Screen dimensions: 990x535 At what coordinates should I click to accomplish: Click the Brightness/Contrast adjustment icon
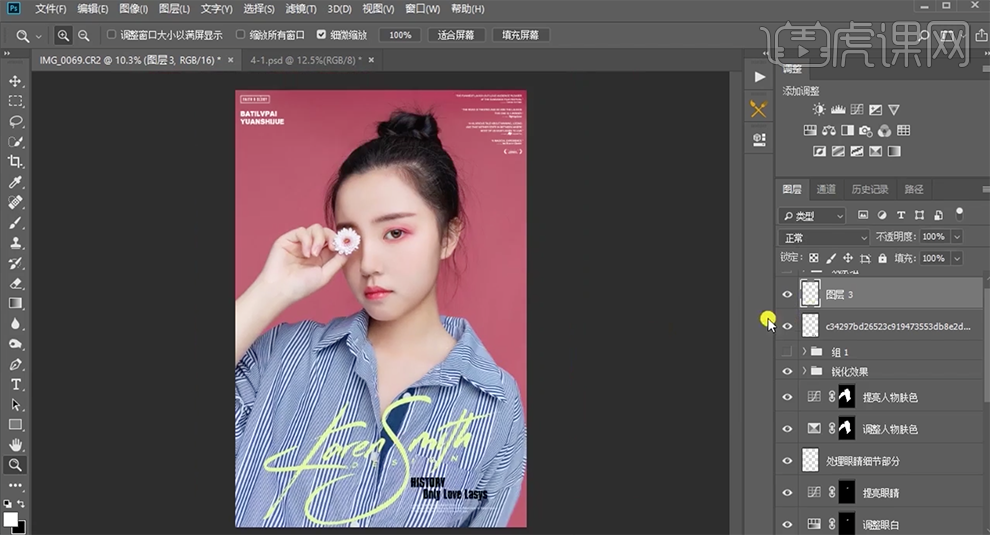819,110
